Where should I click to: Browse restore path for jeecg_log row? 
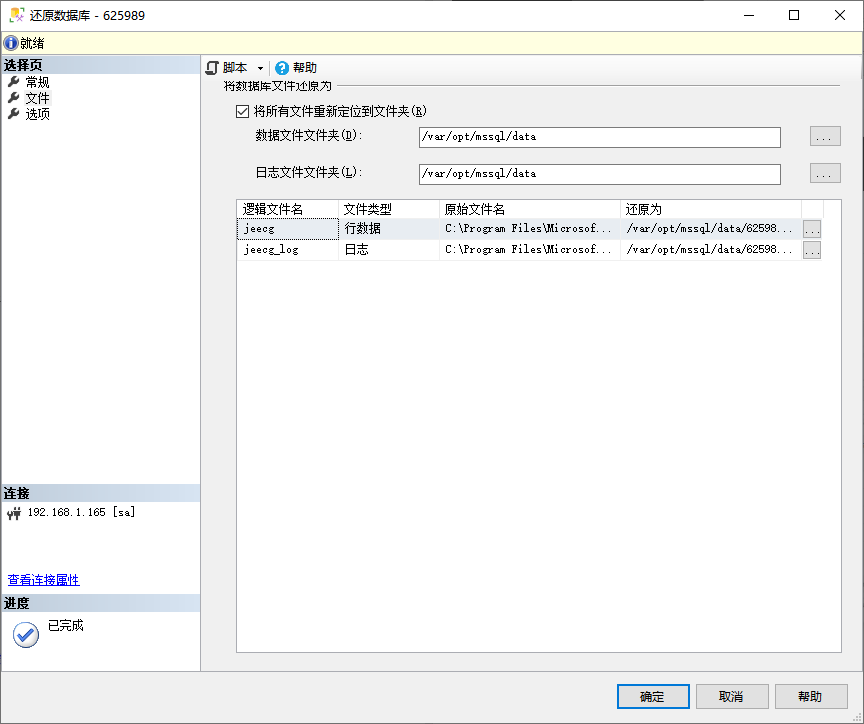(x=812, y=250)
